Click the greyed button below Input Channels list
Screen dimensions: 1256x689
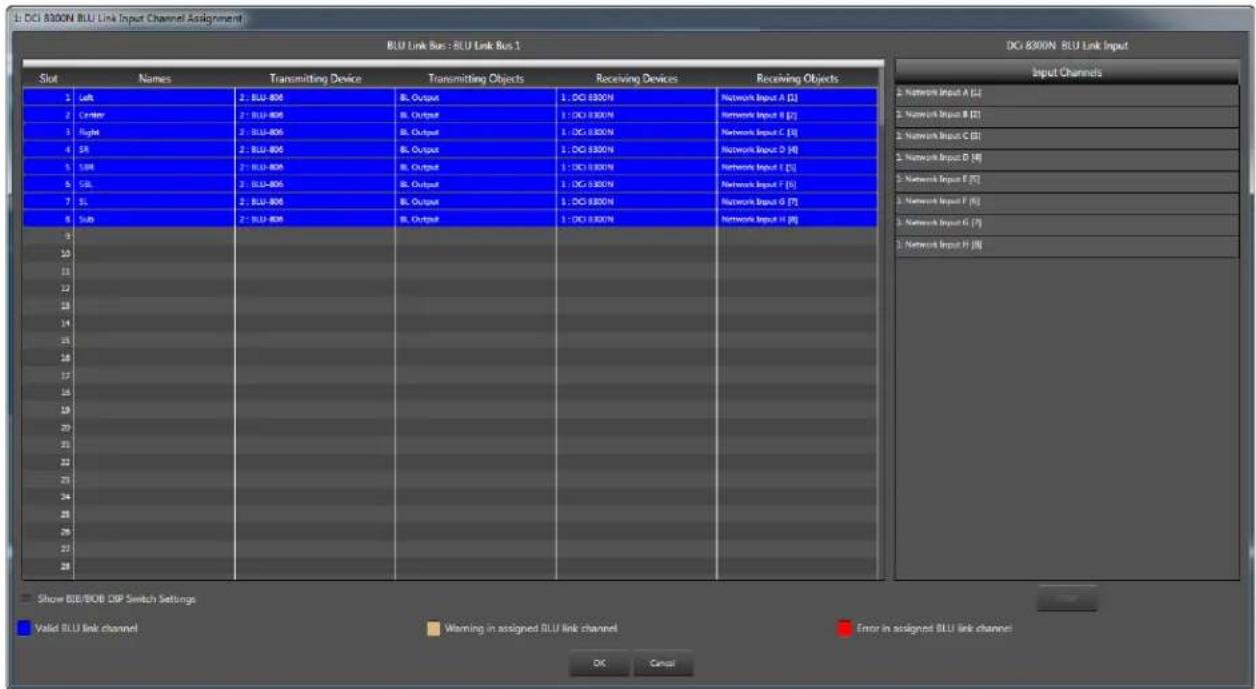tap(1067, 599)
